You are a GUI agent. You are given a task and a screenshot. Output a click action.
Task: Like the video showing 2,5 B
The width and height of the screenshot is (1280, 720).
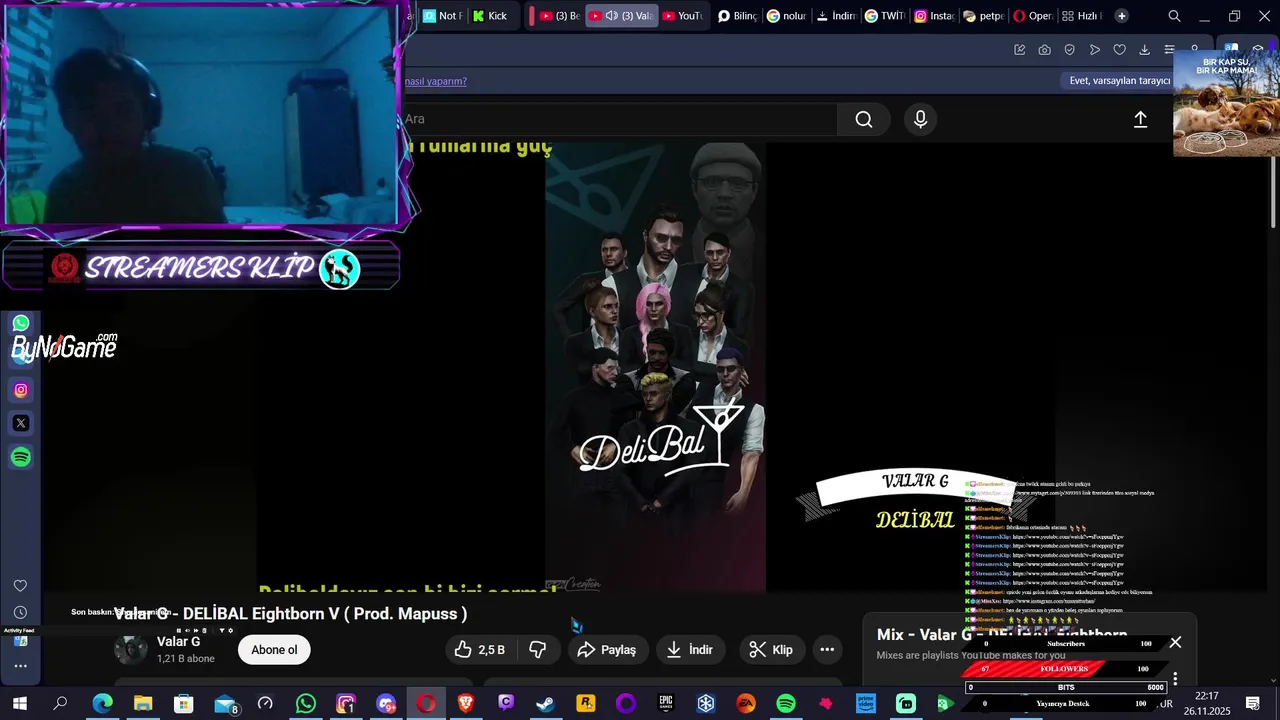pos(480,650)
